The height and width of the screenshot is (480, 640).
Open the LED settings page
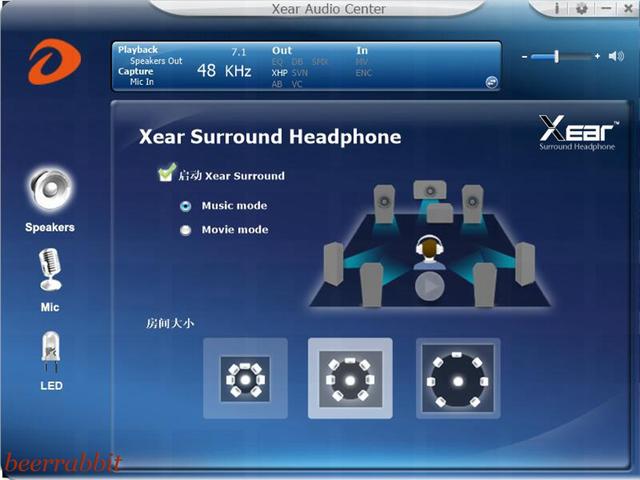[51, 361]
